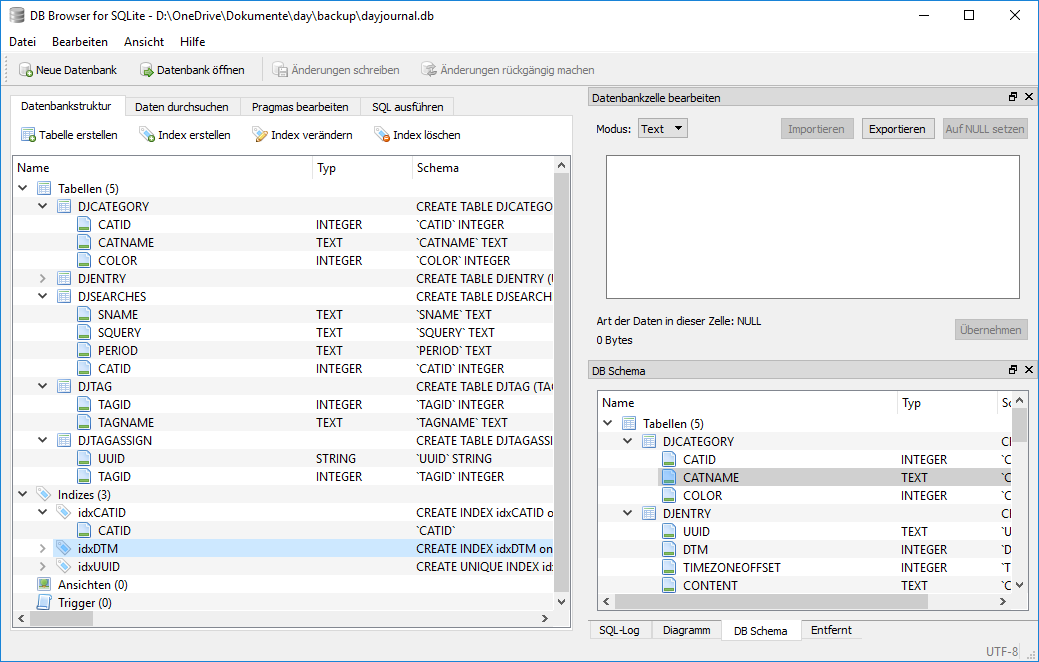Click the field icon next to TAGNAME
Screen dimensions: 1039x662
tap(84, 422)
